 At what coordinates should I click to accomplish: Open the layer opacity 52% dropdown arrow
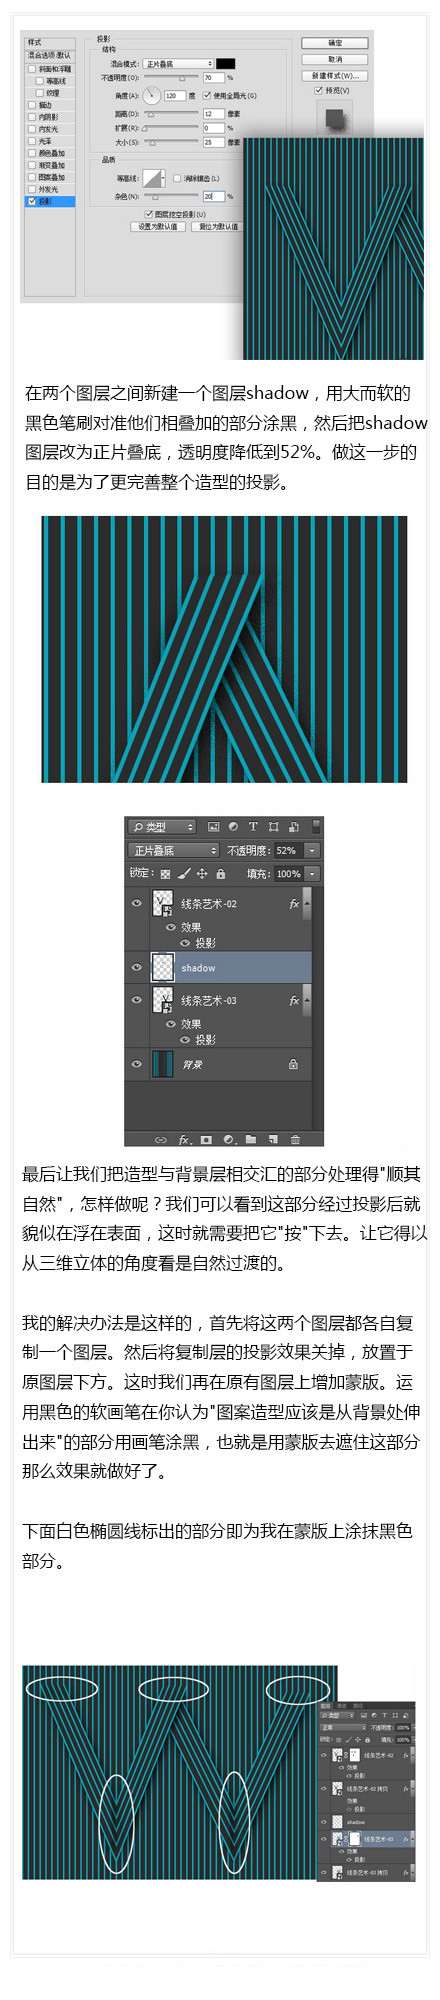pyautogui.click(x=312, y=850)
